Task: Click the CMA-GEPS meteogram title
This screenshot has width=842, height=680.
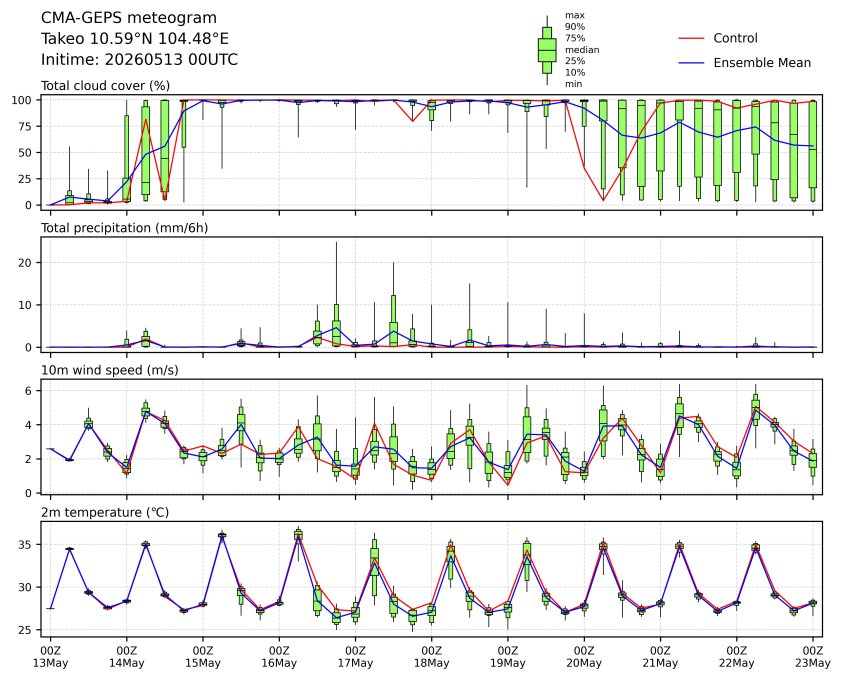Action: click(129, 18)
